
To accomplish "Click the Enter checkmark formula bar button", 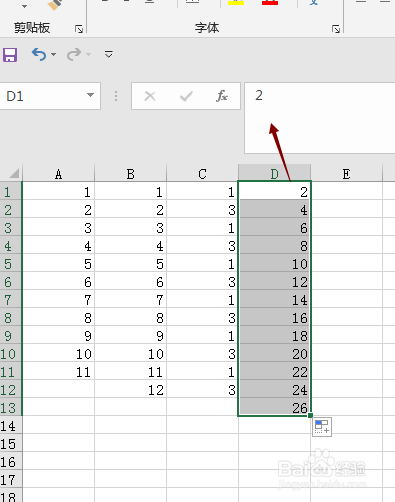I will pyautogui.click(x=186, y=96).
